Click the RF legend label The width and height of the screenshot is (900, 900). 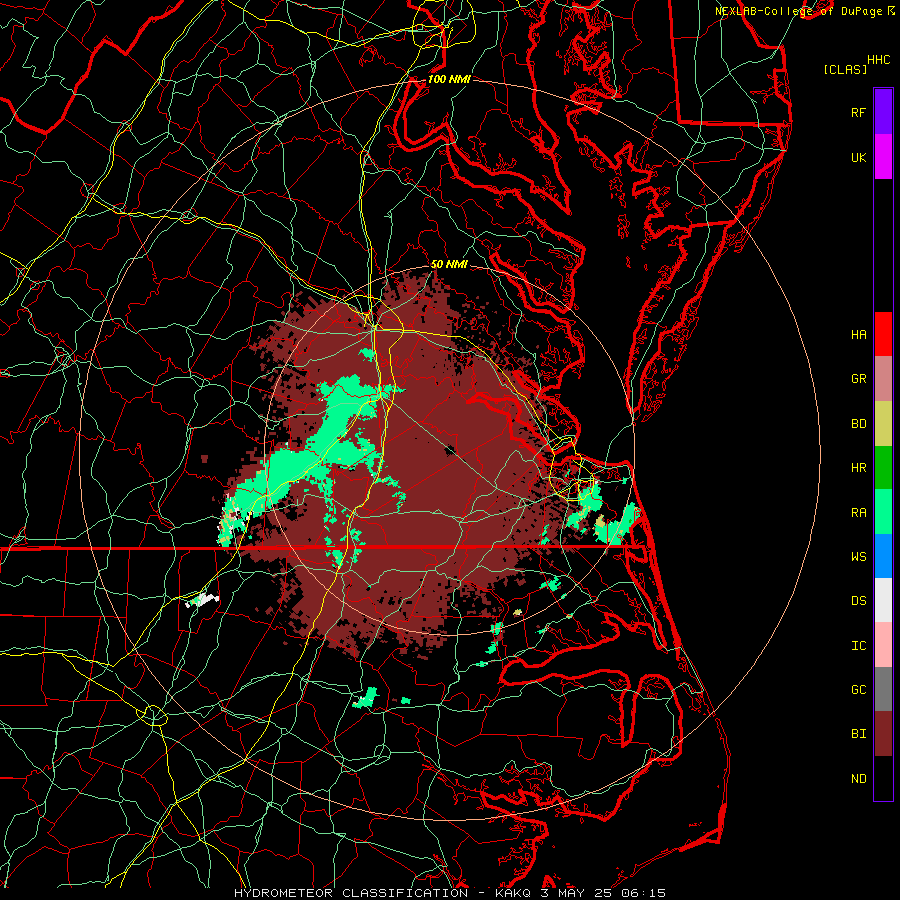858,112
